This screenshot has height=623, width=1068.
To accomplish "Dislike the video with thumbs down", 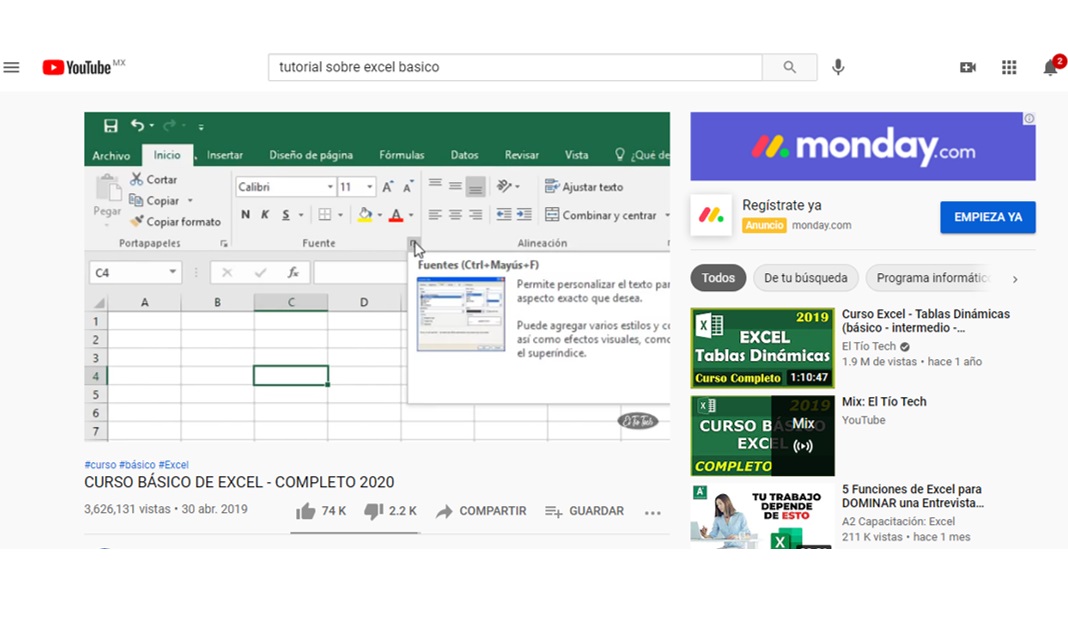I will coord(374,511).
